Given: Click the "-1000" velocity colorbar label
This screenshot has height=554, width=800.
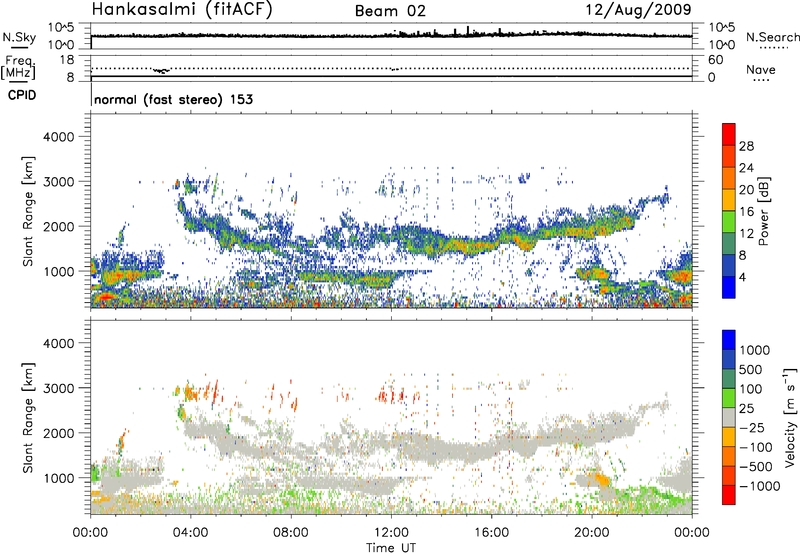Looking at the screenshot, I should [x=760, y=486].
